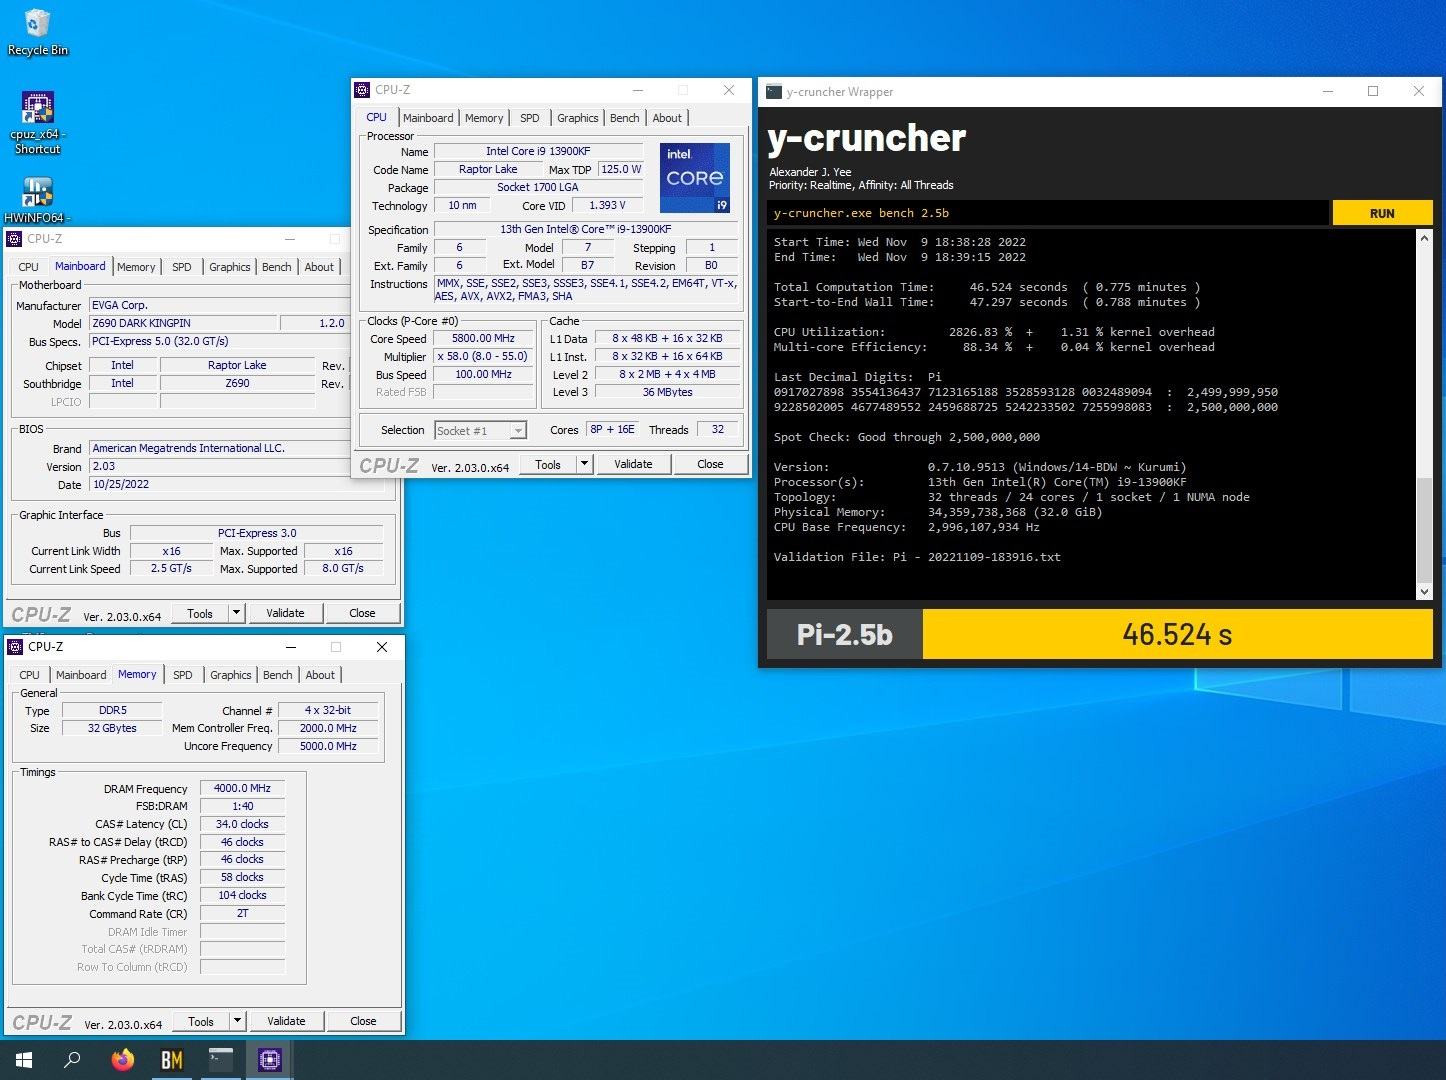Select About tab in Memory window
Image resolution: width=1446 pixels, height=1080 pixels.
[320, 675]
